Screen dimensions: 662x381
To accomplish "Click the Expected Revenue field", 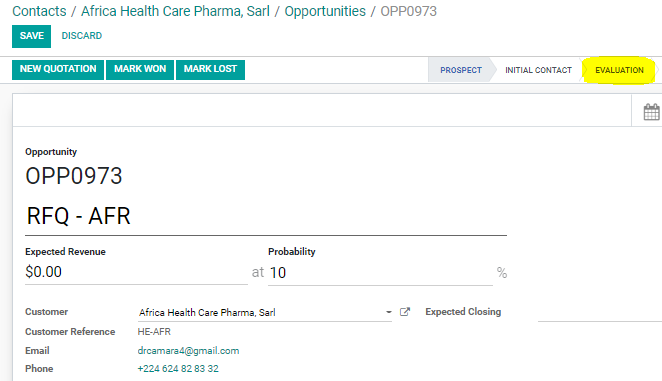I will click(136, 272).
